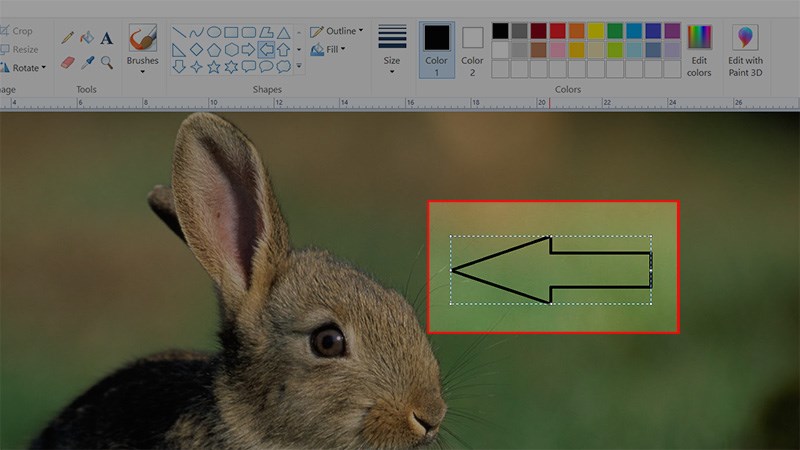The width and height of the screenshot is (800, 450).
Task: Choose the Right triangle shape
Action: [179, 49]
